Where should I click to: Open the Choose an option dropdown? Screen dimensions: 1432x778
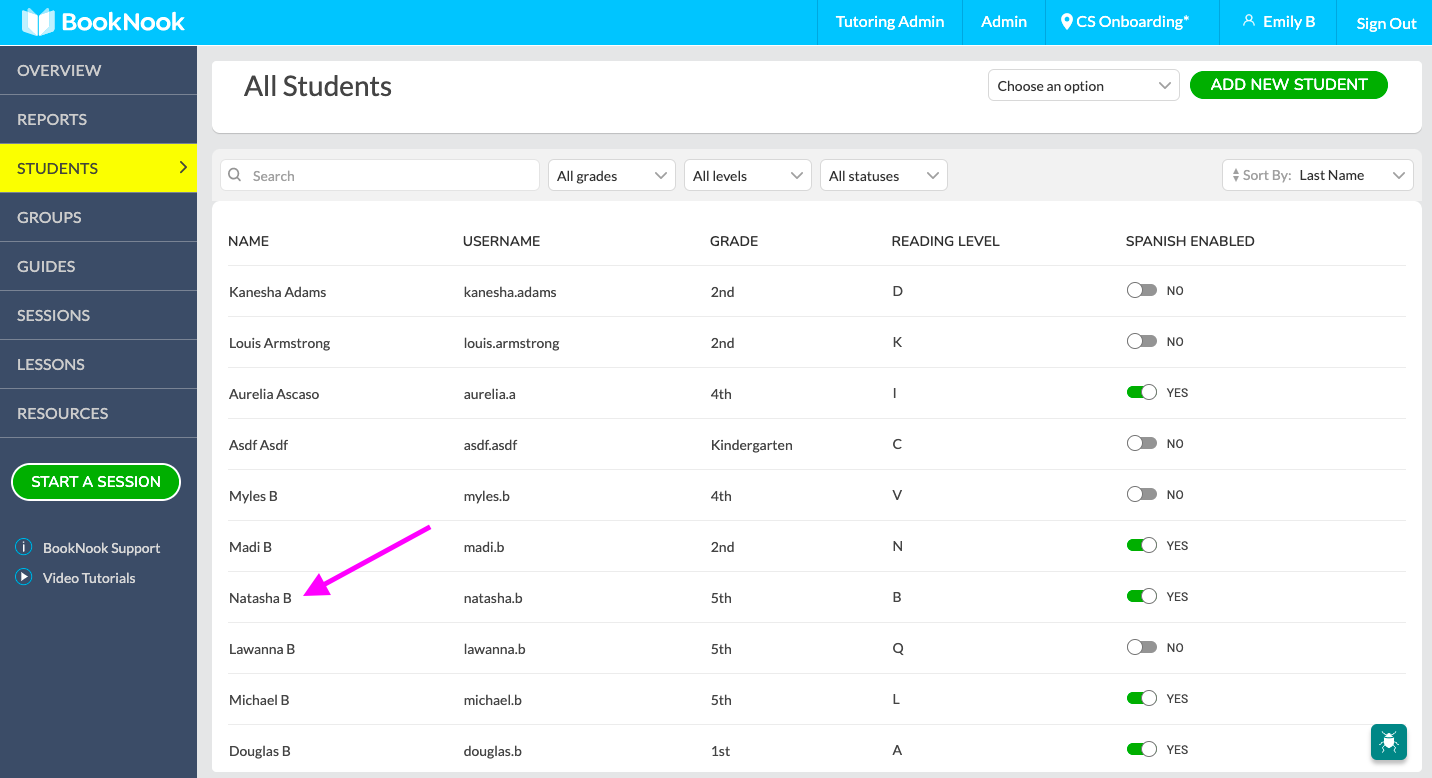1083,85
